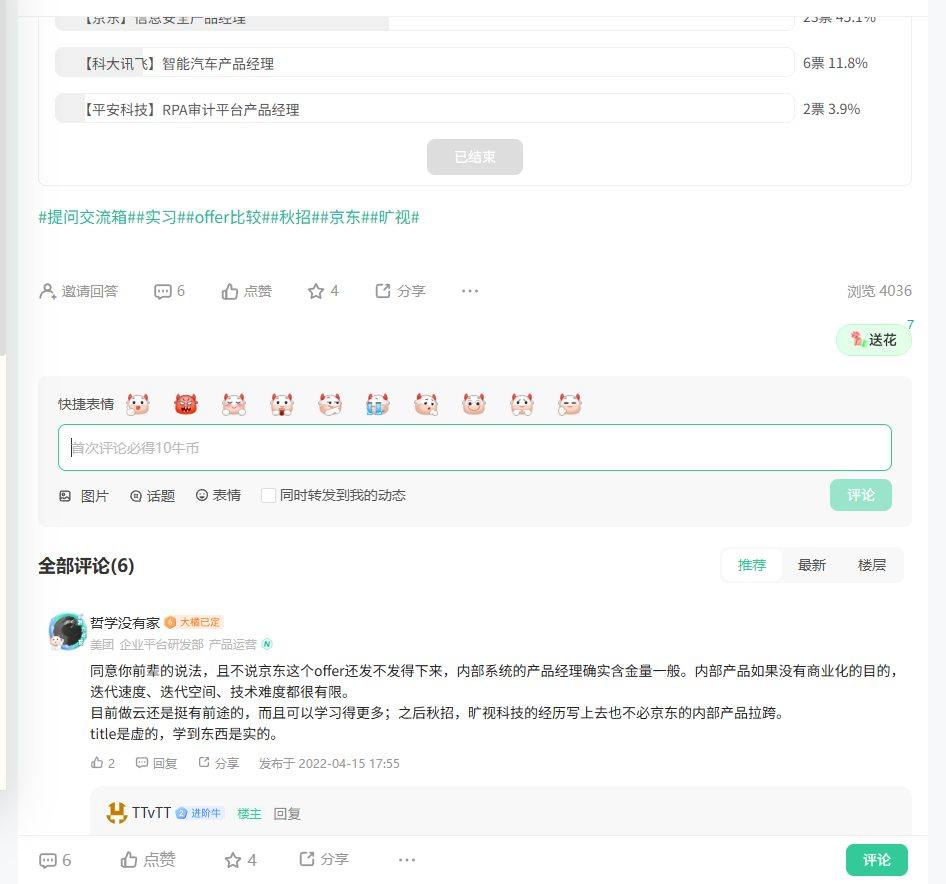Open the more options dots under post
Image resolution: width=946 pixels, height=884 pixels.
click(x=469, y=291)
